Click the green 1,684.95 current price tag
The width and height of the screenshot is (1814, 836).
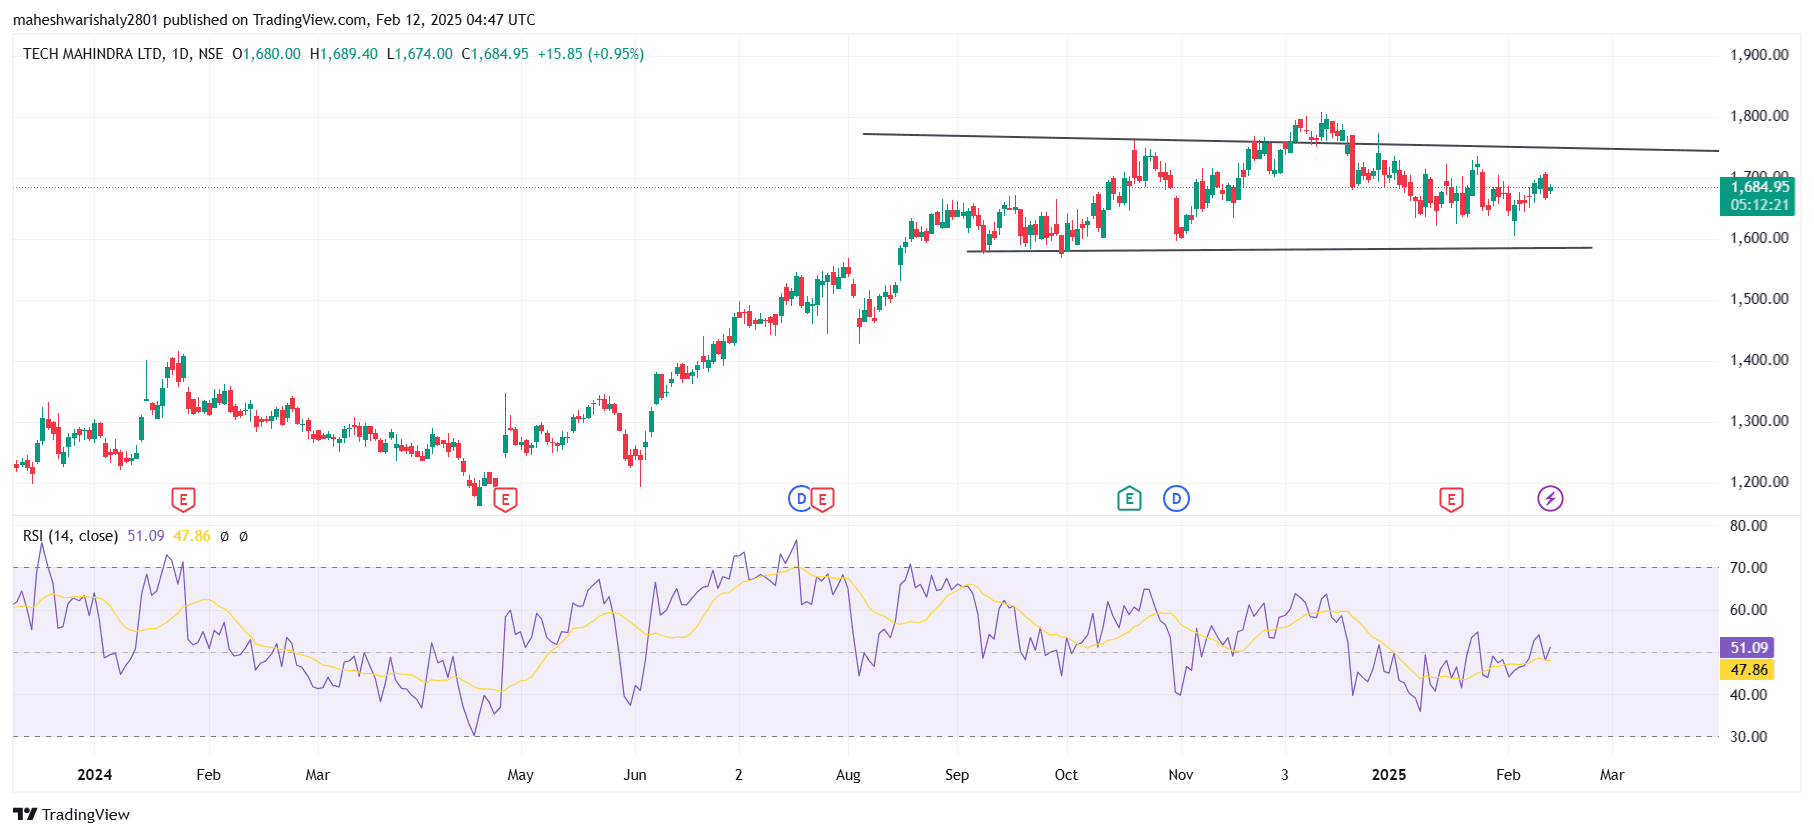point(1759,187)
